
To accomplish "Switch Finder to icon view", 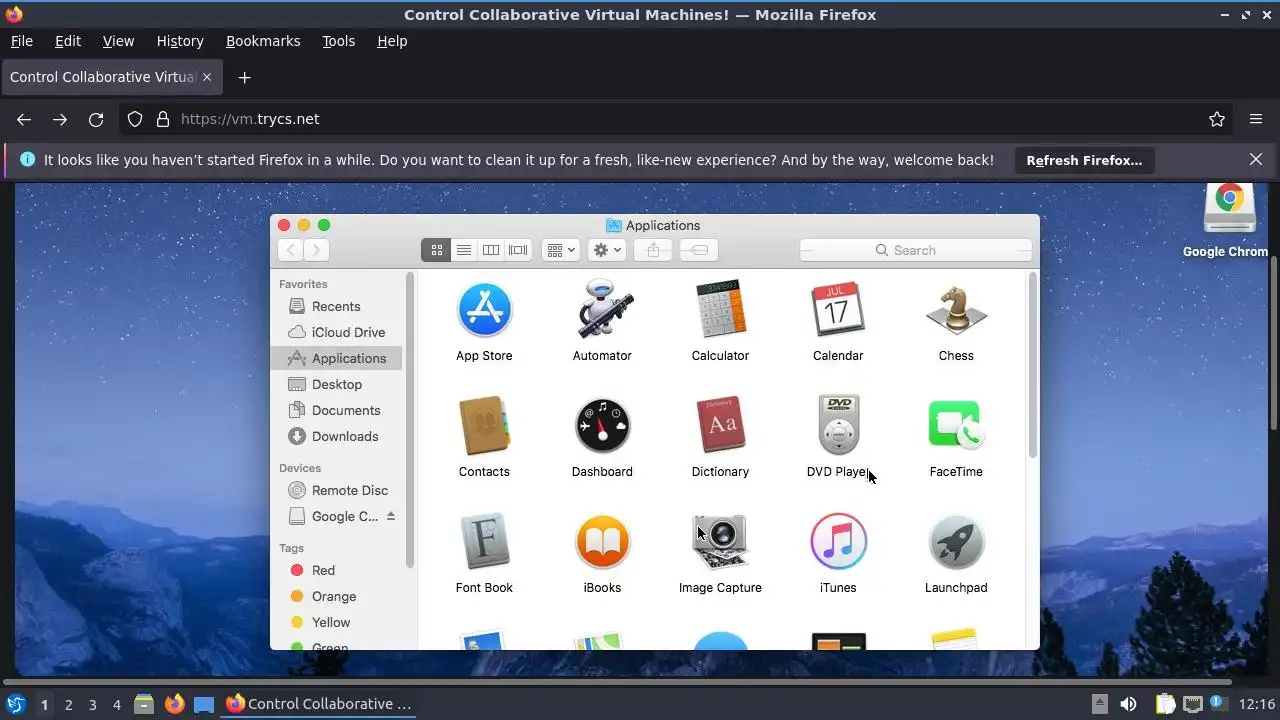I will coord(436,250).
